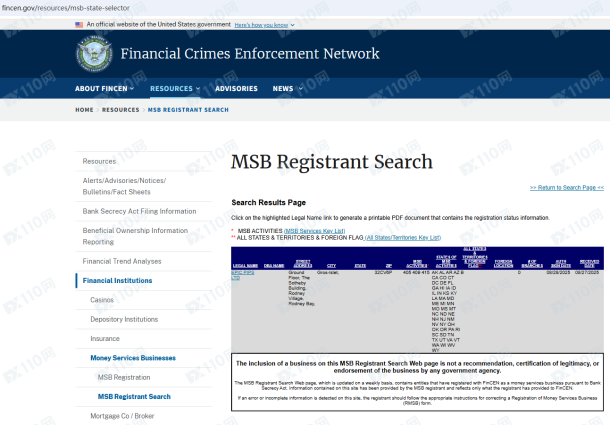This screenshot has height=425, width=610.
Task: Select Bank Secrecy Act Filing Information sidebar item
Action: (139, 211)
